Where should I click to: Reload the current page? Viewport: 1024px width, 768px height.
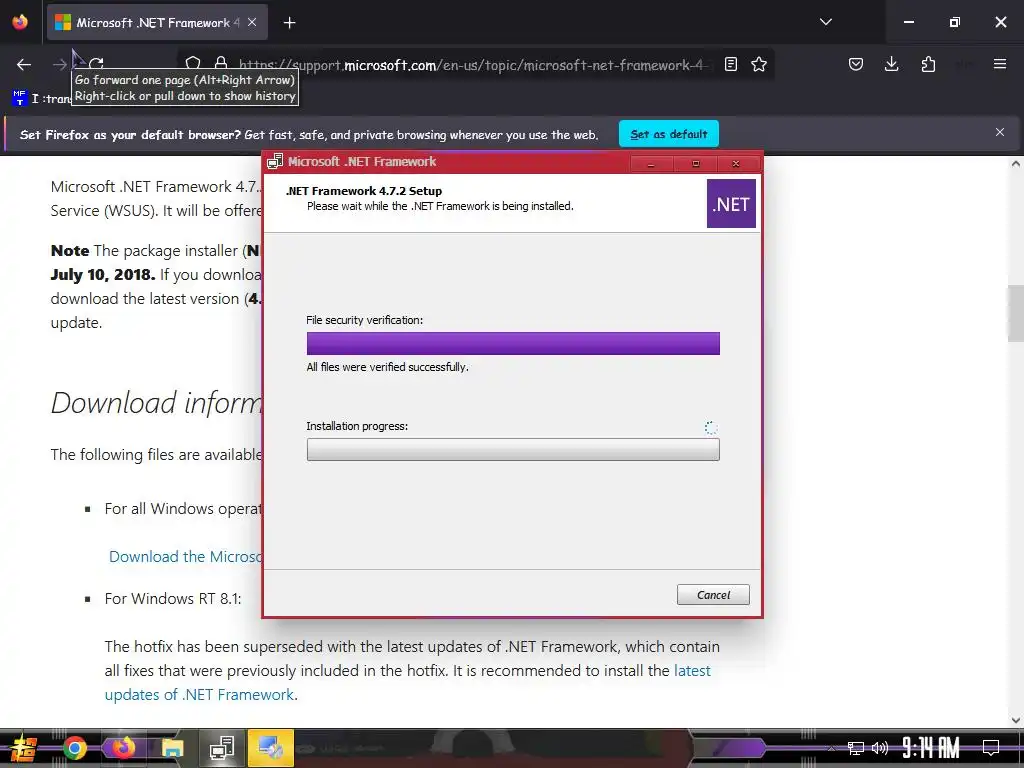pyautogui.click(x=97, y=64)
